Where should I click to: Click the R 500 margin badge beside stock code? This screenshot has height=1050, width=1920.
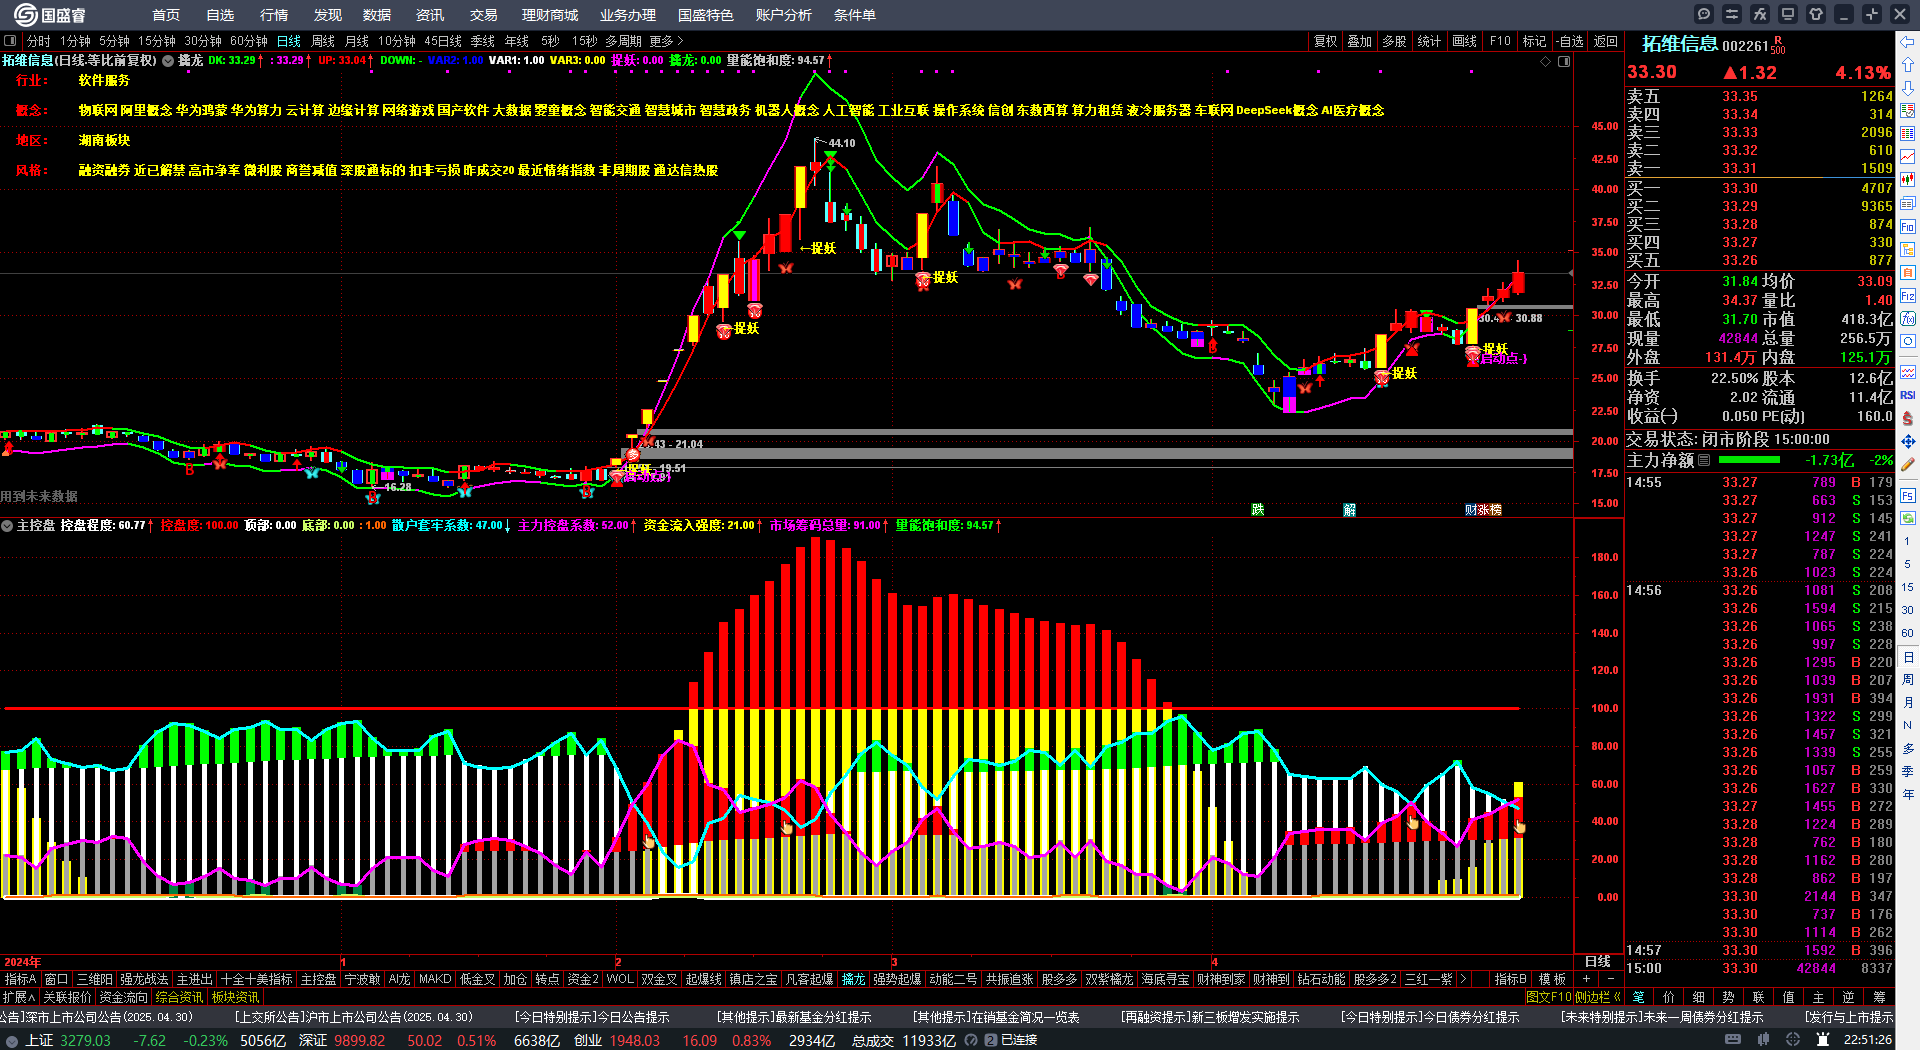[1777, 45]
